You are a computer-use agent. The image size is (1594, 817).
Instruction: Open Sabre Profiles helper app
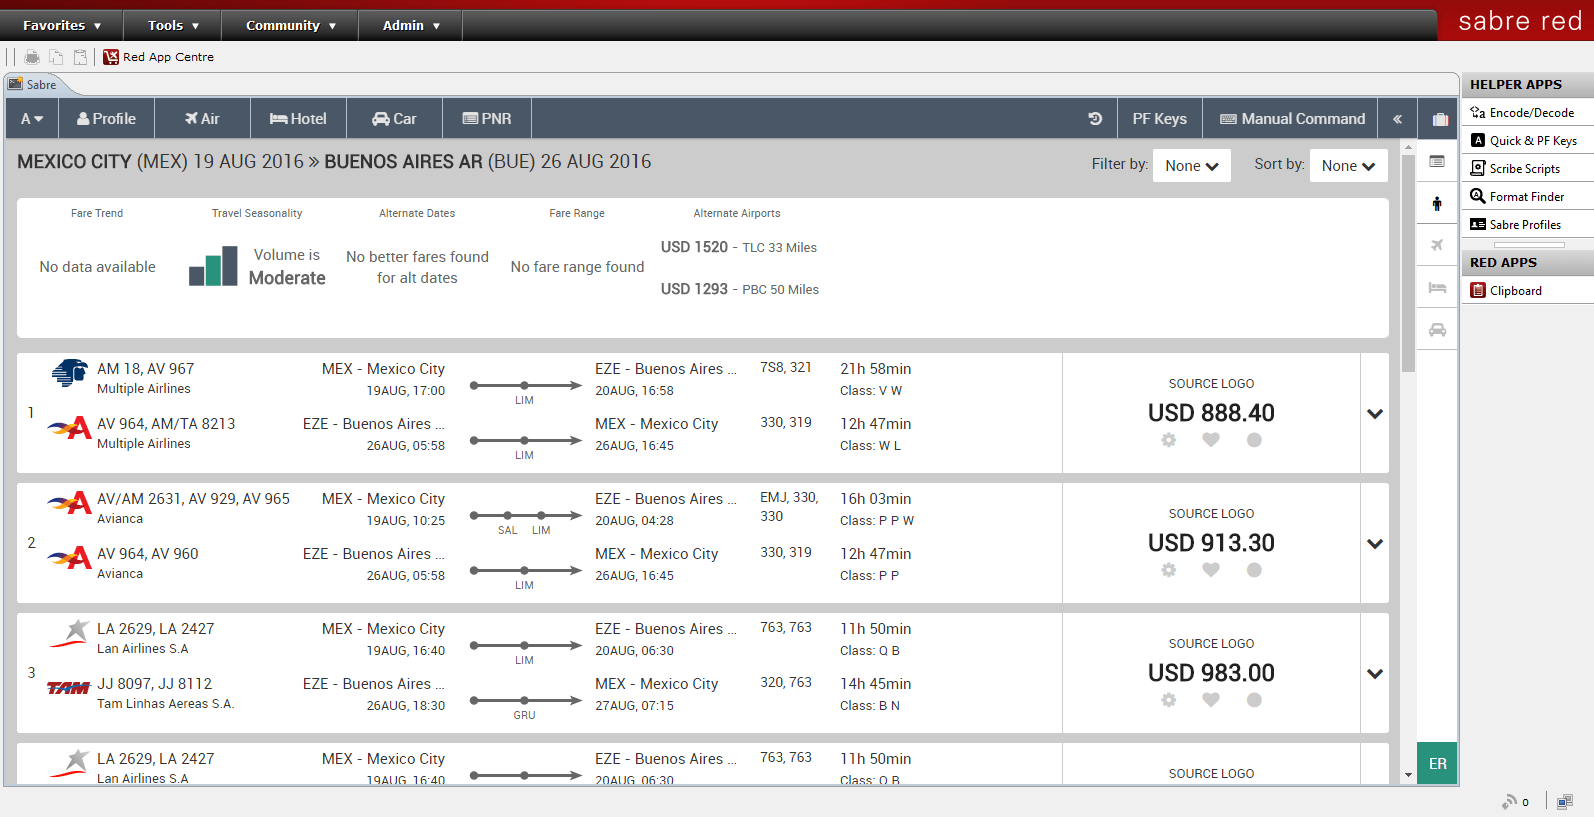[1528, 225]
